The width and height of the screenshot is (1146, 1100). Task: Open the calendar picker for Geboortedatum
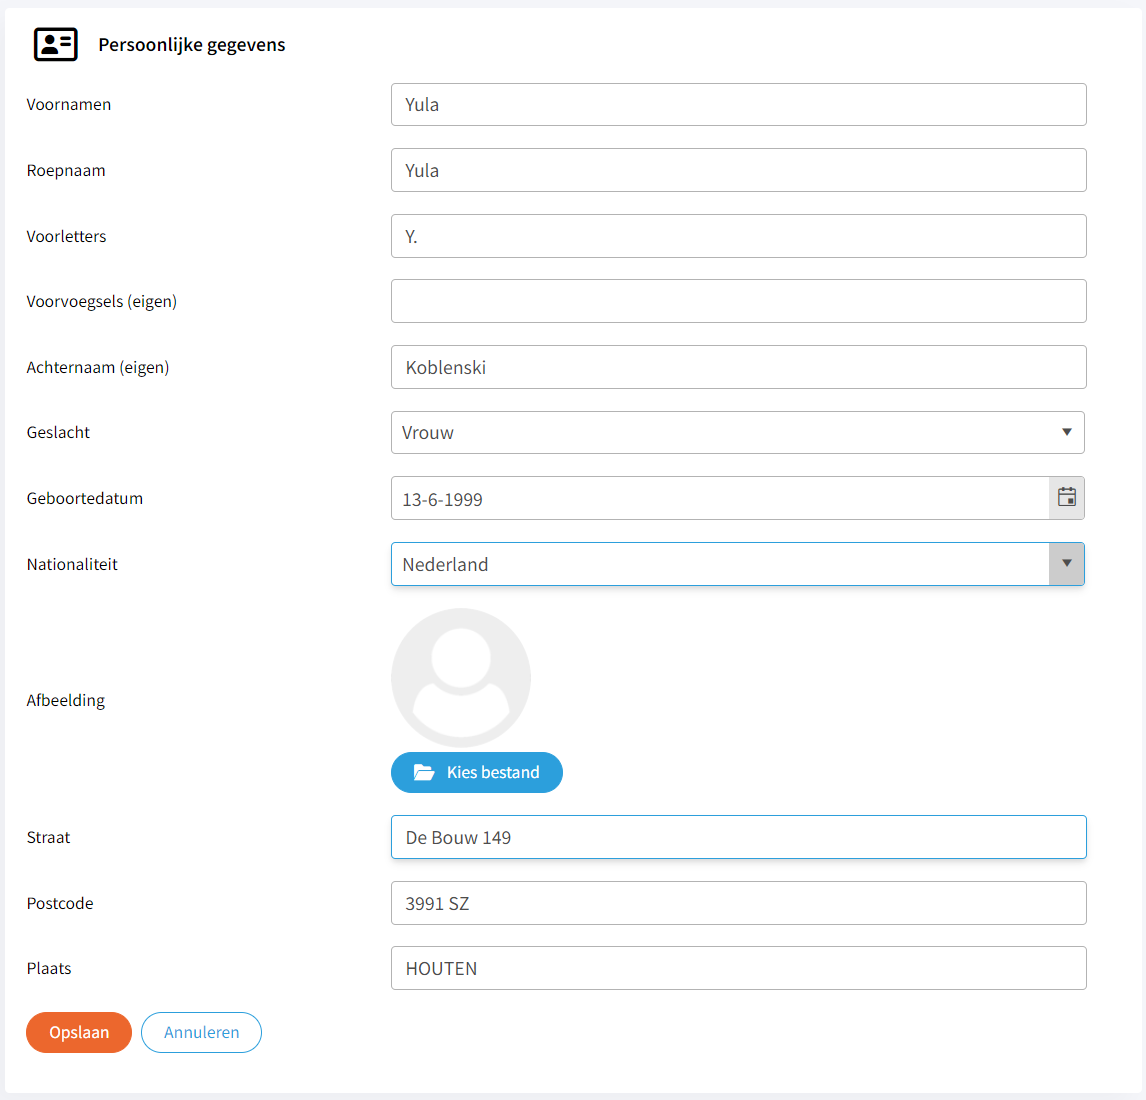pyautogui.click(x=1066, y=498)
